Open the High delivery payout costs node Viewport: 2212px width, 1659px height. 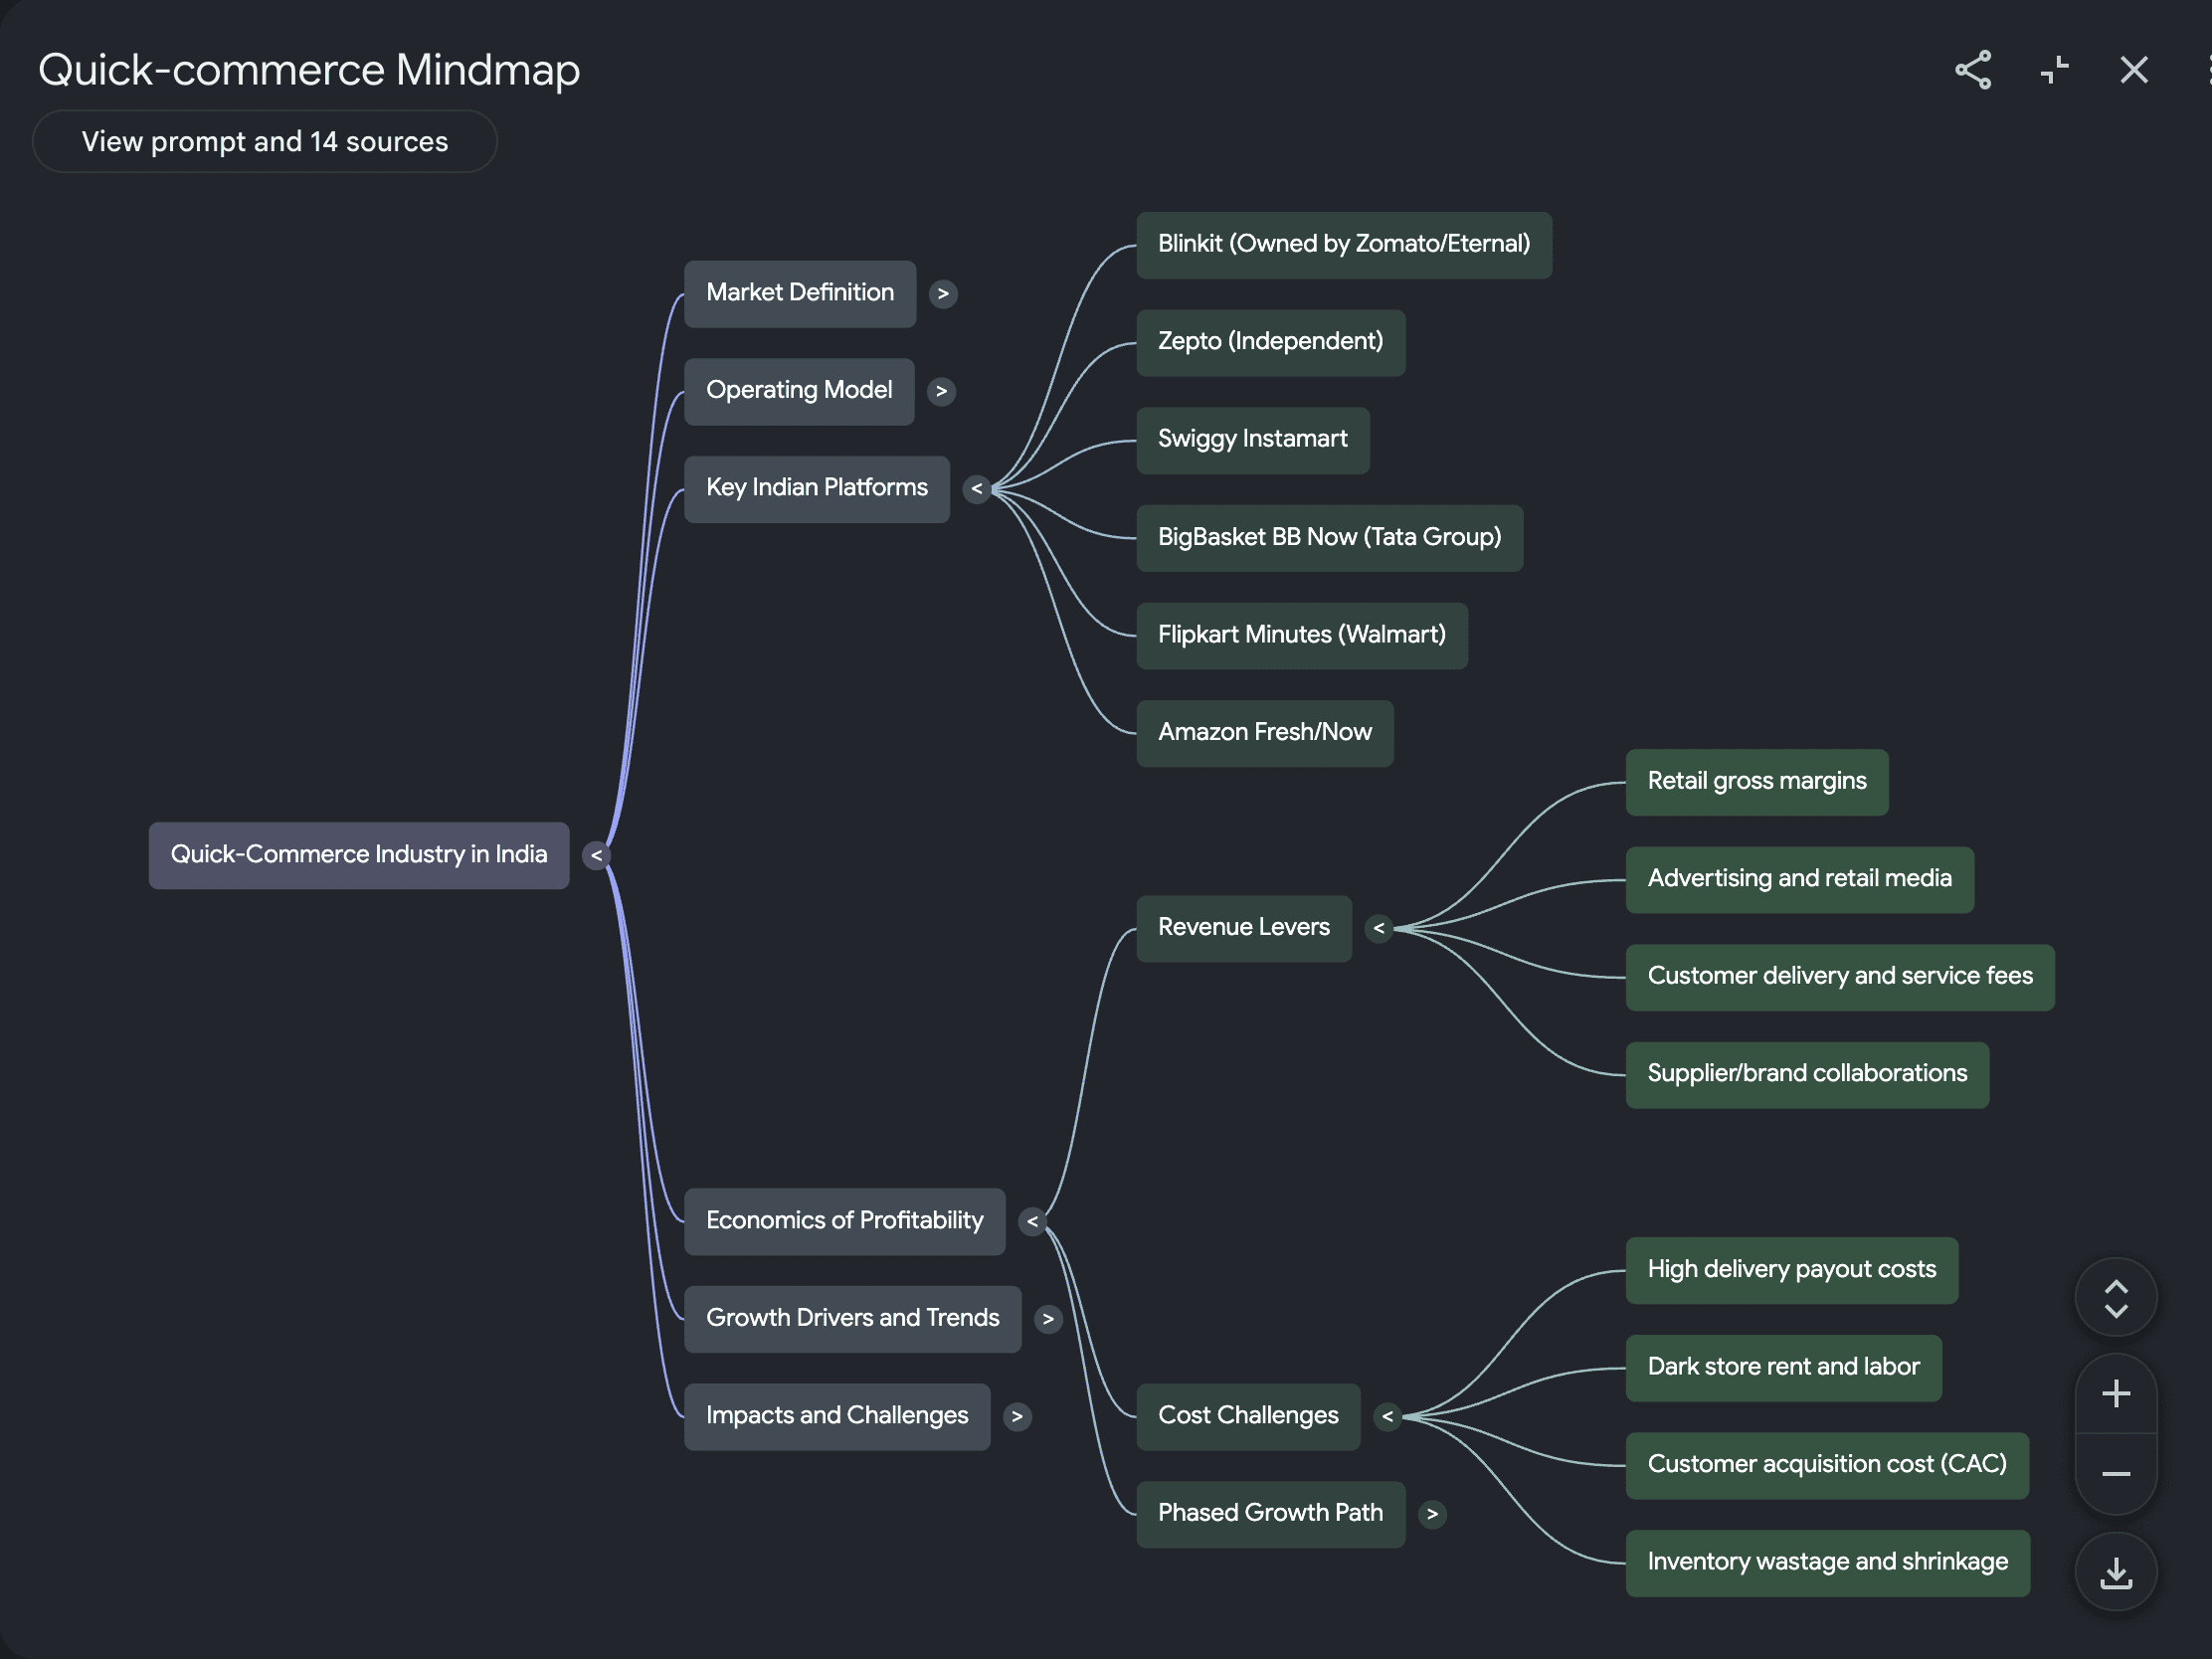tap(1792, 1270)
